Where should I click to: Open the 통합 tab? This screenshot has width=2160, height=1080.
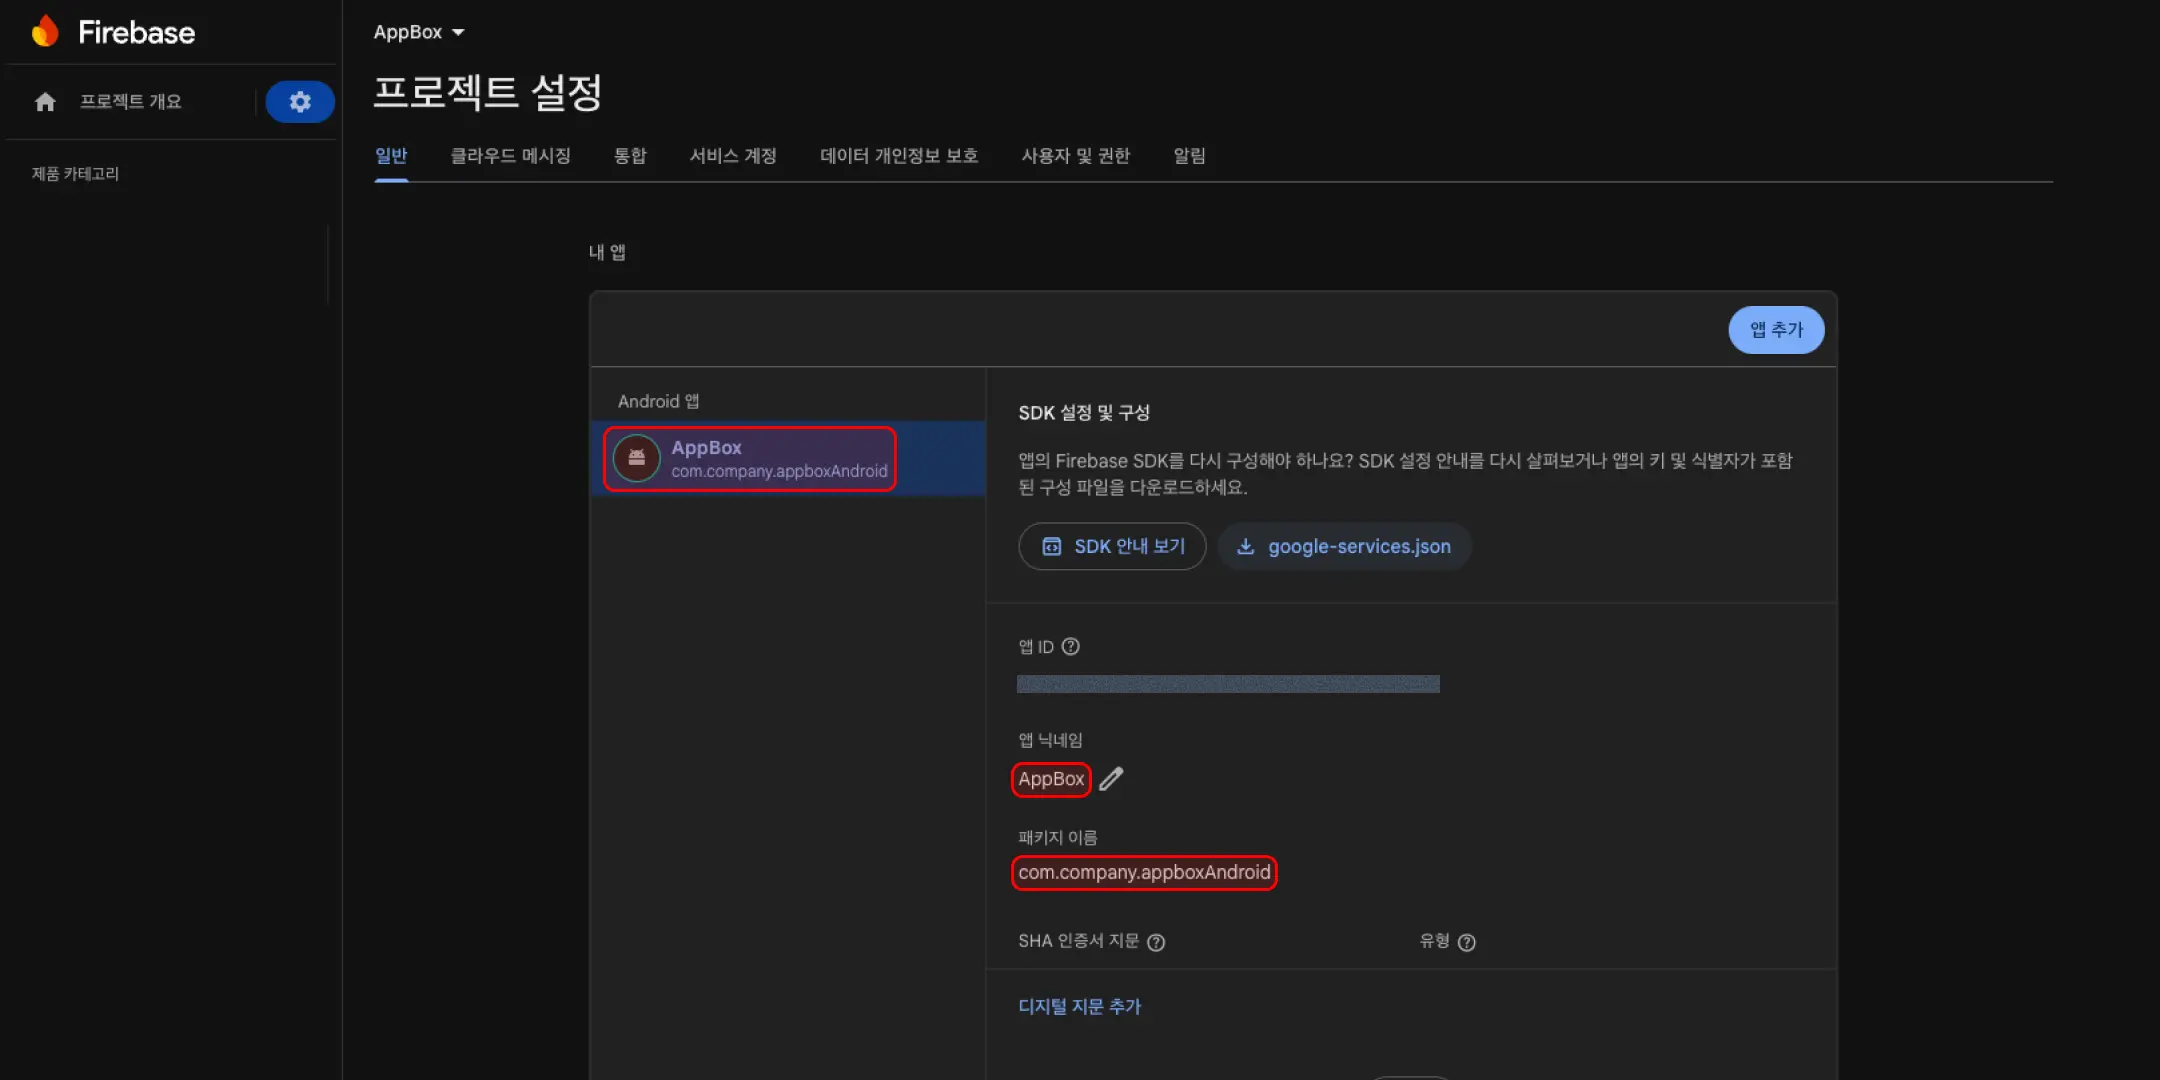pyautogui.click(x=630, y=156)
